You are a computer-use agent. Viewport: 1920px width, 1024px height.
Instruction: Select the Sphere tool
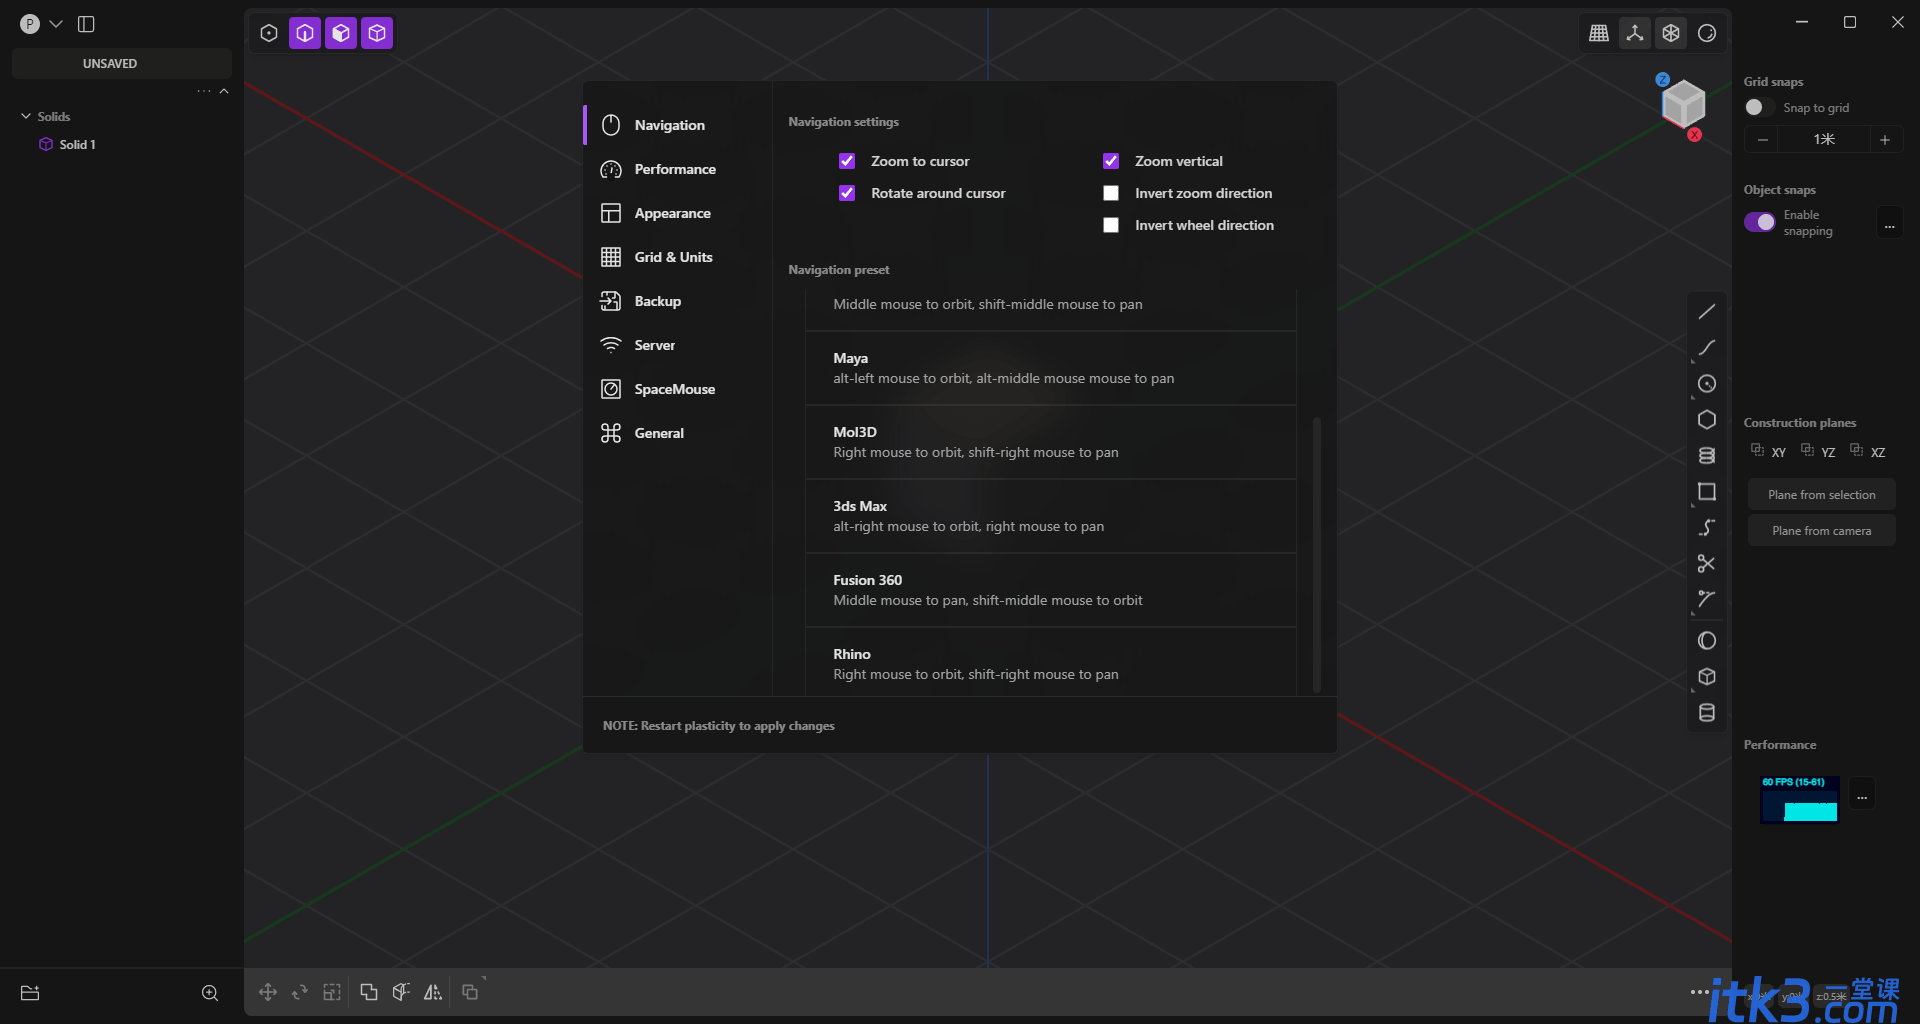point(1706,641)
